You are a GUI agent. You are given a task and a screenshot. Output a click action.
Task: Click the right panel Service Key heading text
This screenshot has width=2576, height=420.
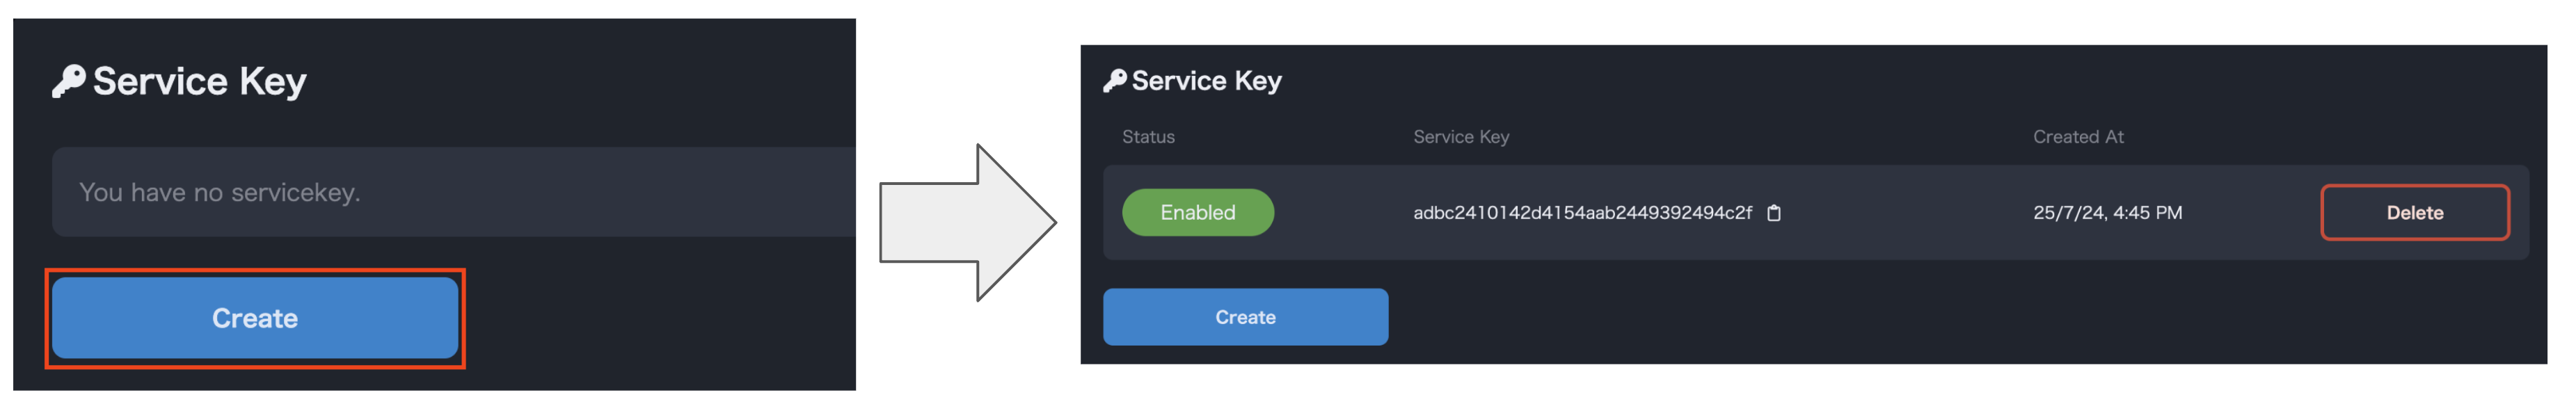point(1206,81)
